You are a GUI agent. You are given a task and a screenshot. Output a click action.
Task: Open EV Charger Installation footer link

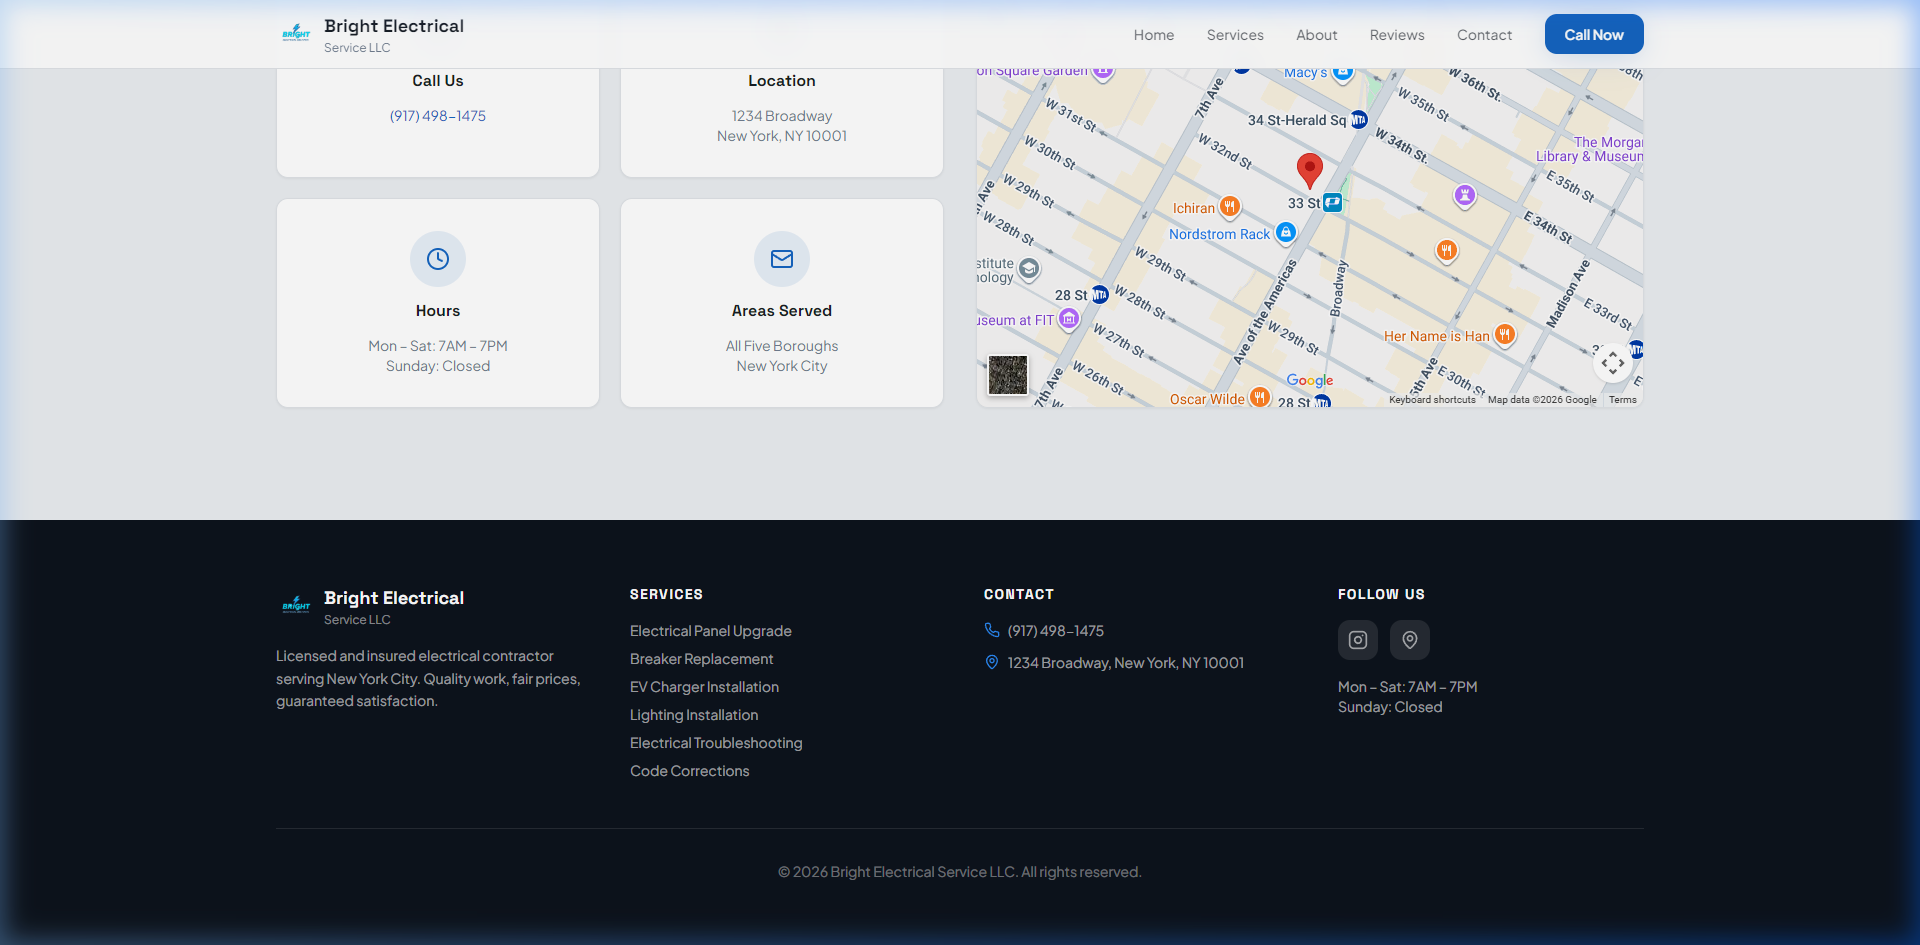704,687
